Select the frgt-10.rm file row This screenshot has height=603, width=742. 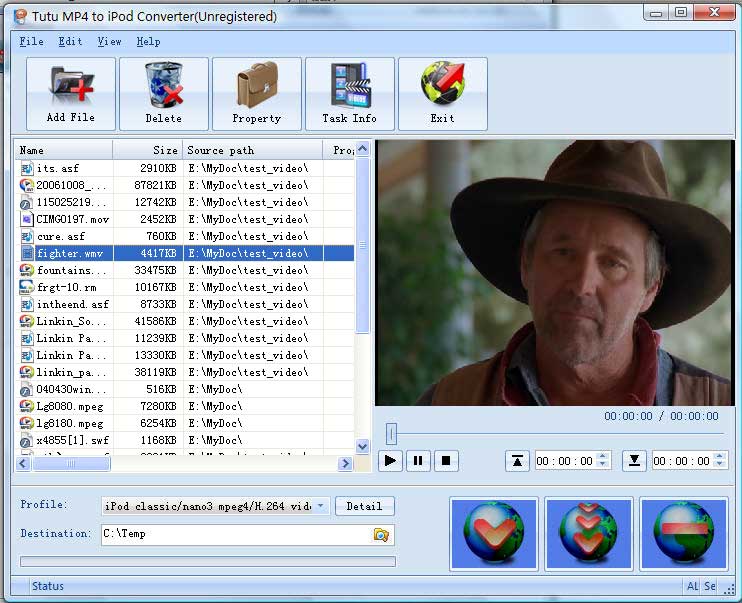185,287
